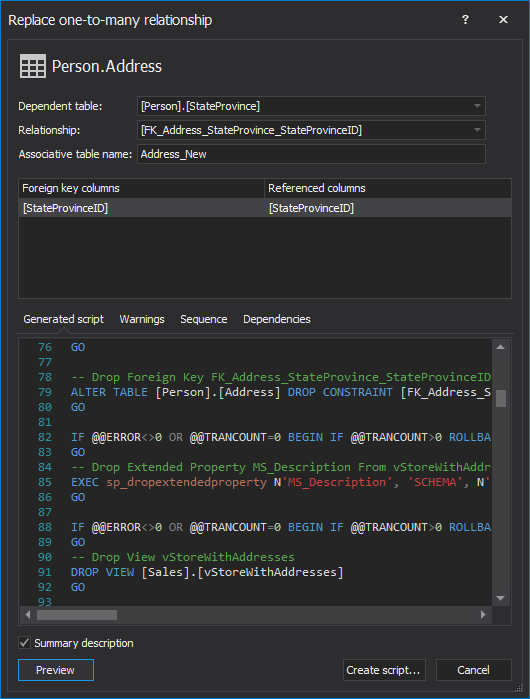Toggle the Summary description checkbox
530x699 pixels.
pos(25,643)
